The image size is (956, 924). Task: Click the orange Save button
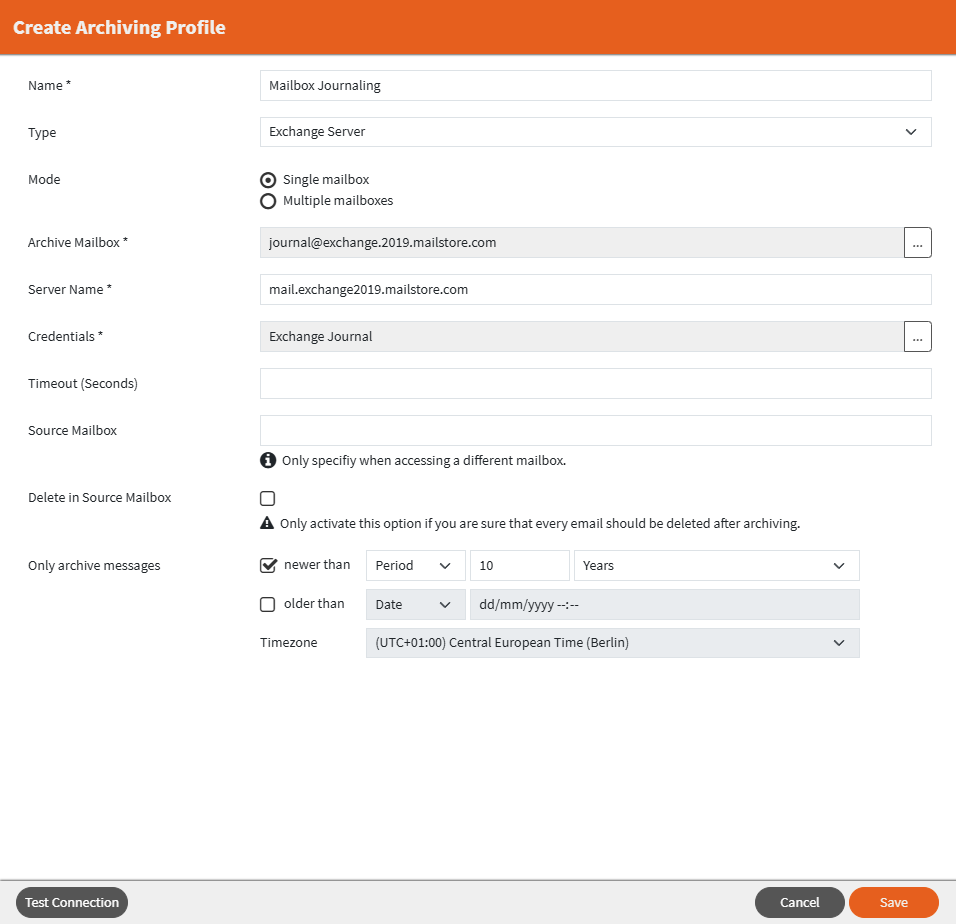click(893, 903)
